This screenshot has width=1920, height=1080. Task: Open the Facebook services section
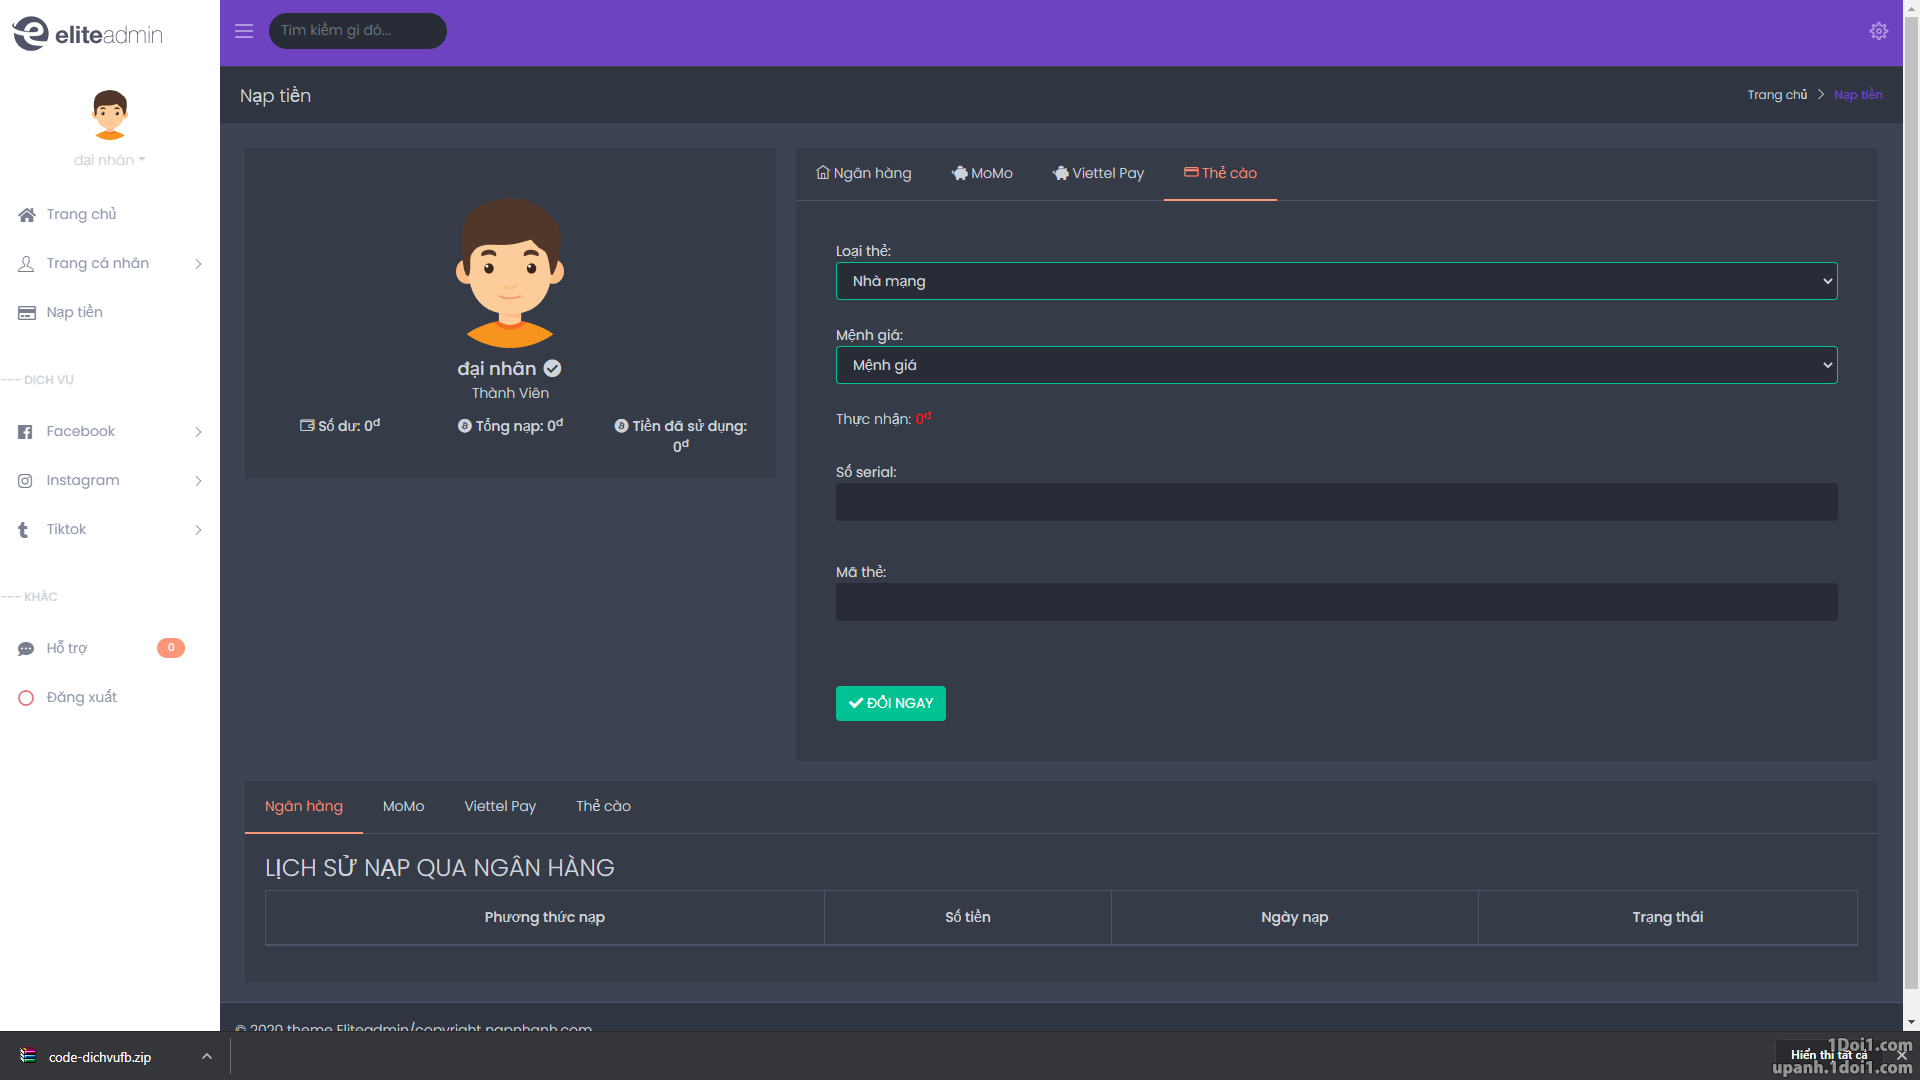pyautogui.click(x=80, y=431)
